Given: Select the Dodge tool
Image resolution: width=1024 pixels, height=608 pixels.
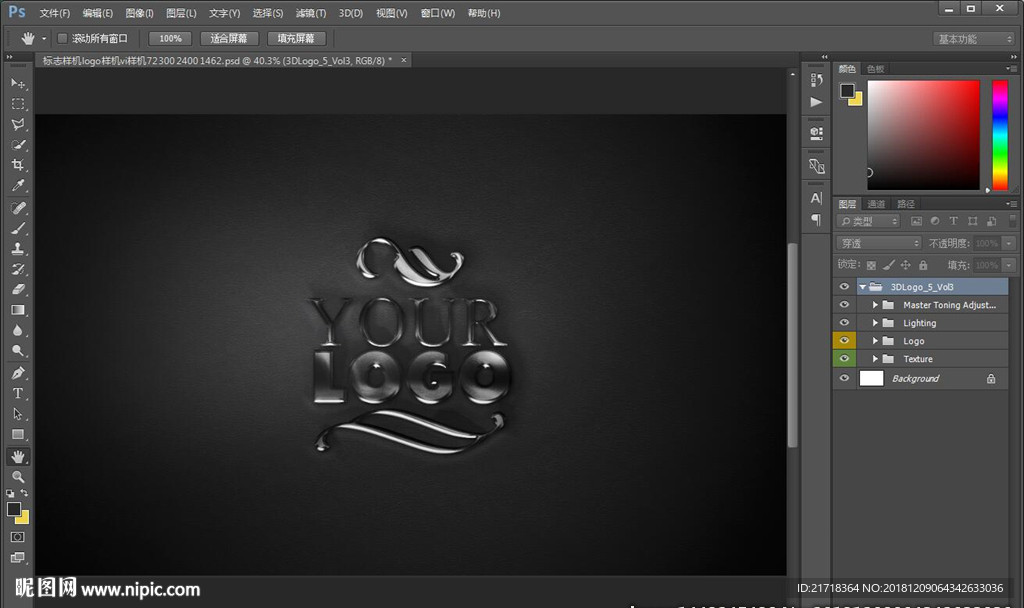Looking at the screenshot, I should tap(18, 351).
